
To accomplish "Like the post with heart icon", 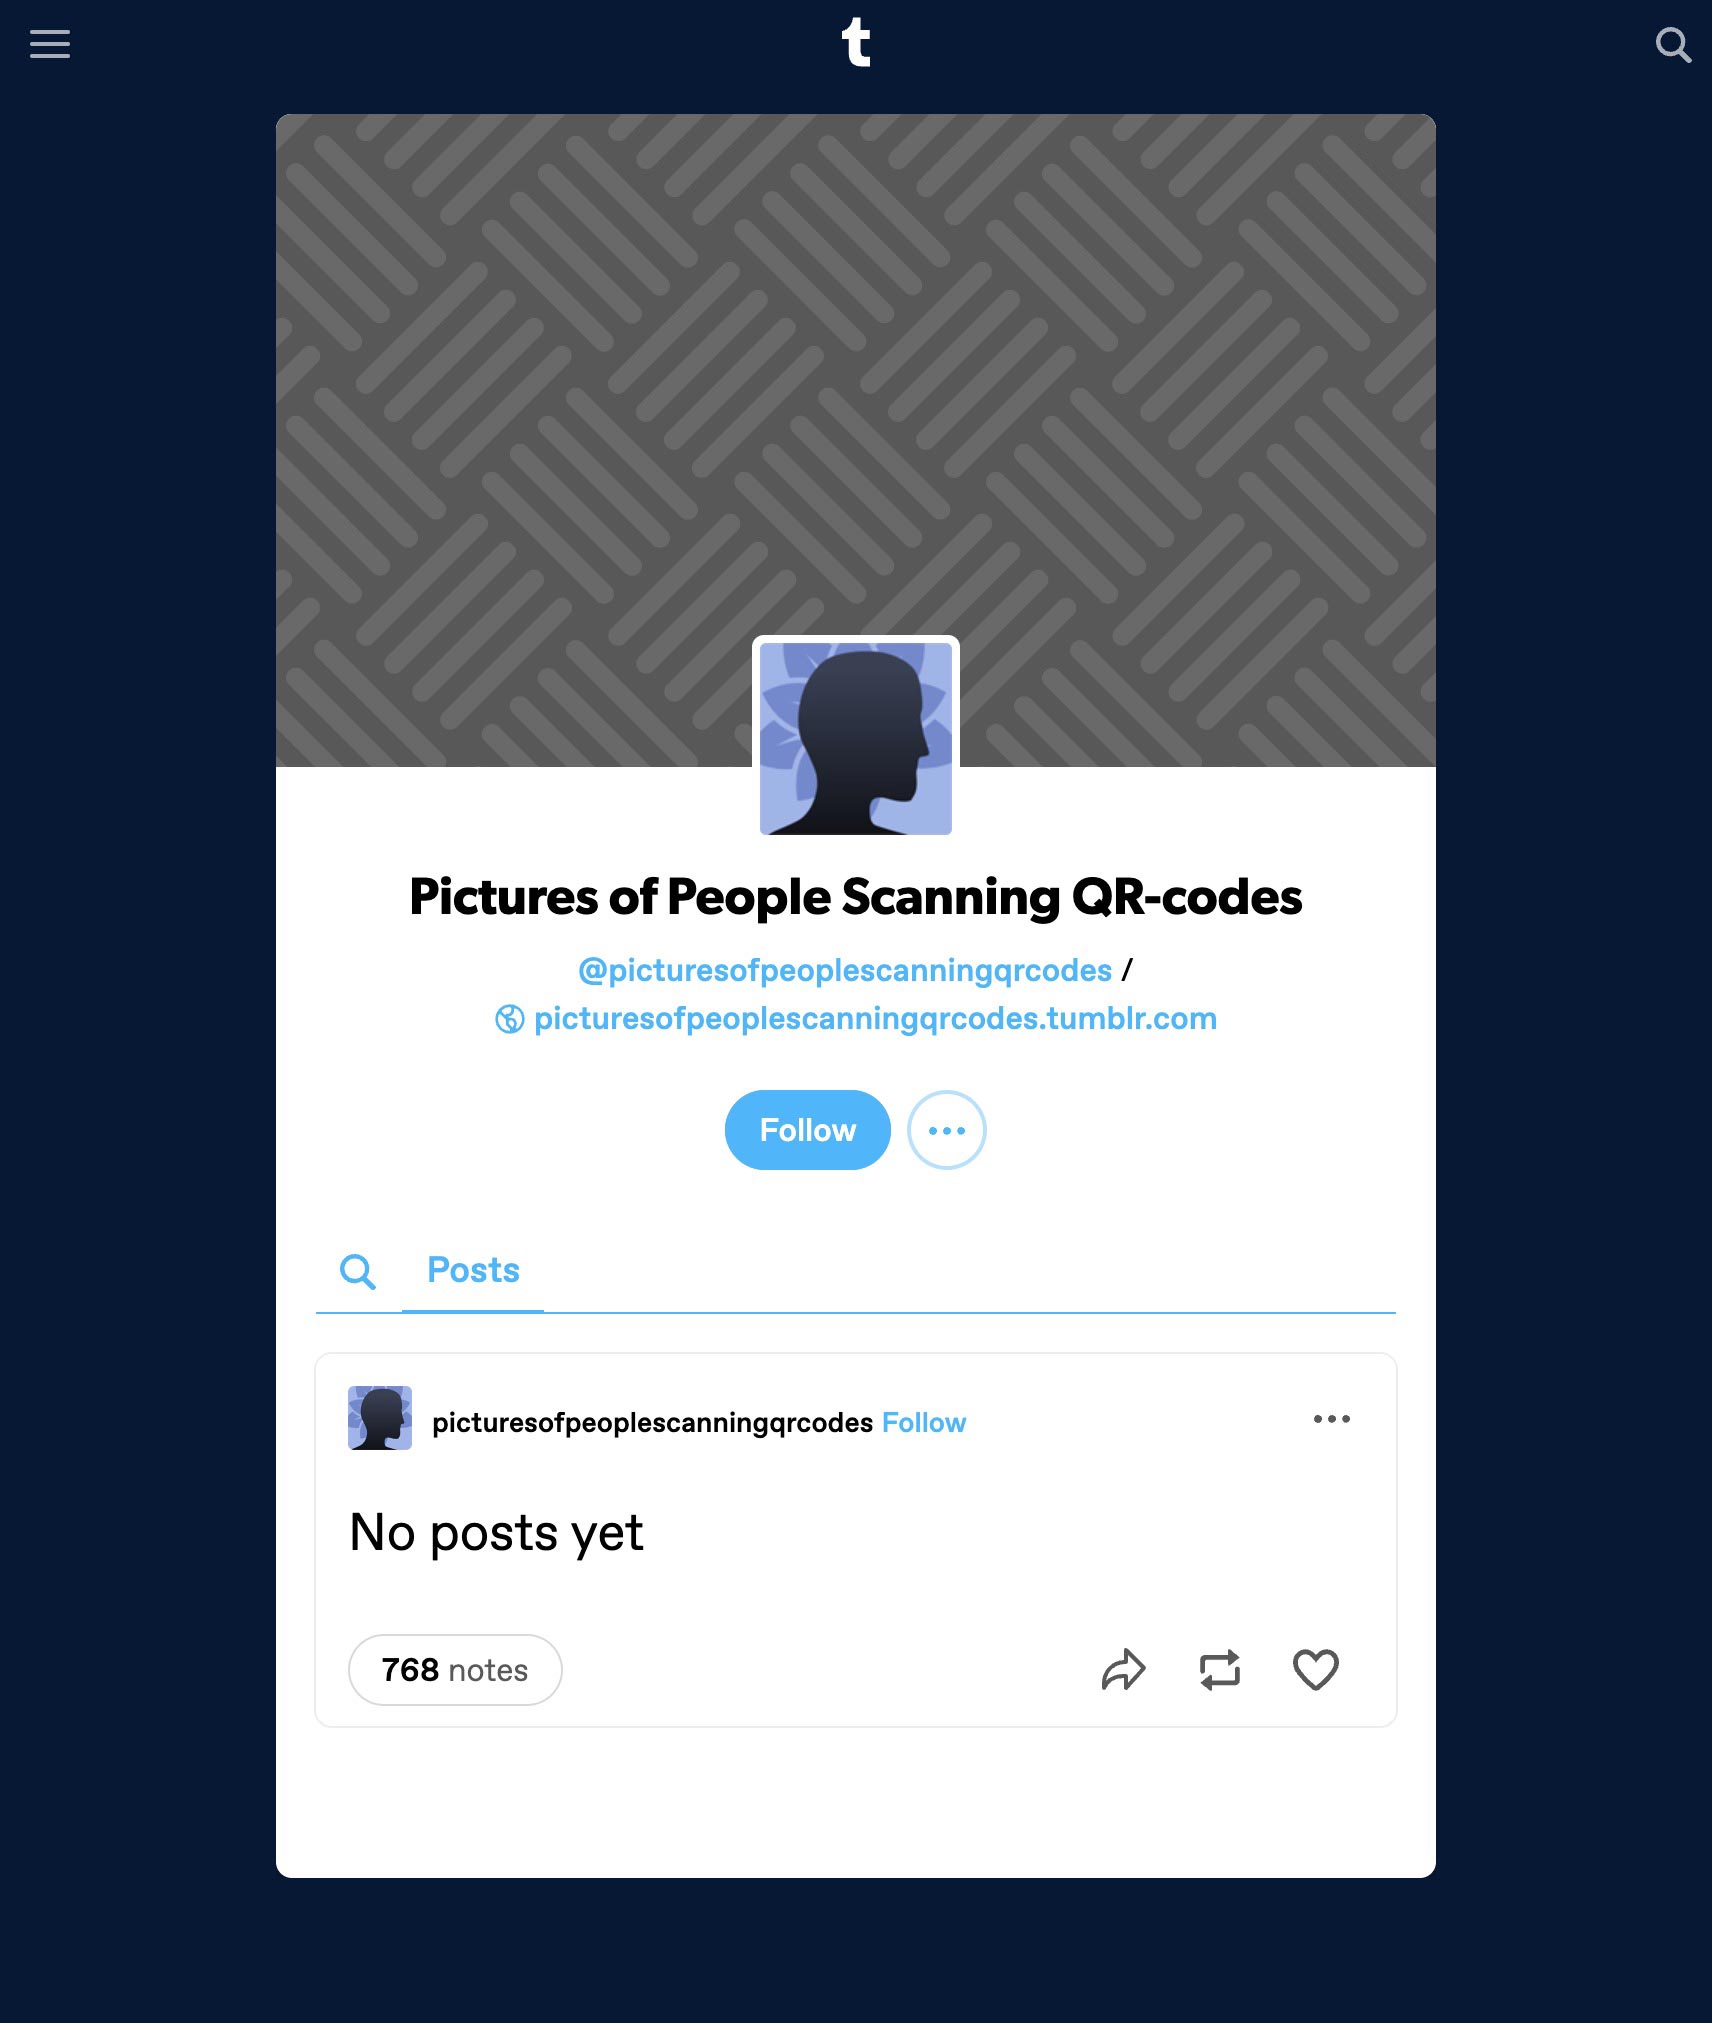I will (x=1316, y=1669).
